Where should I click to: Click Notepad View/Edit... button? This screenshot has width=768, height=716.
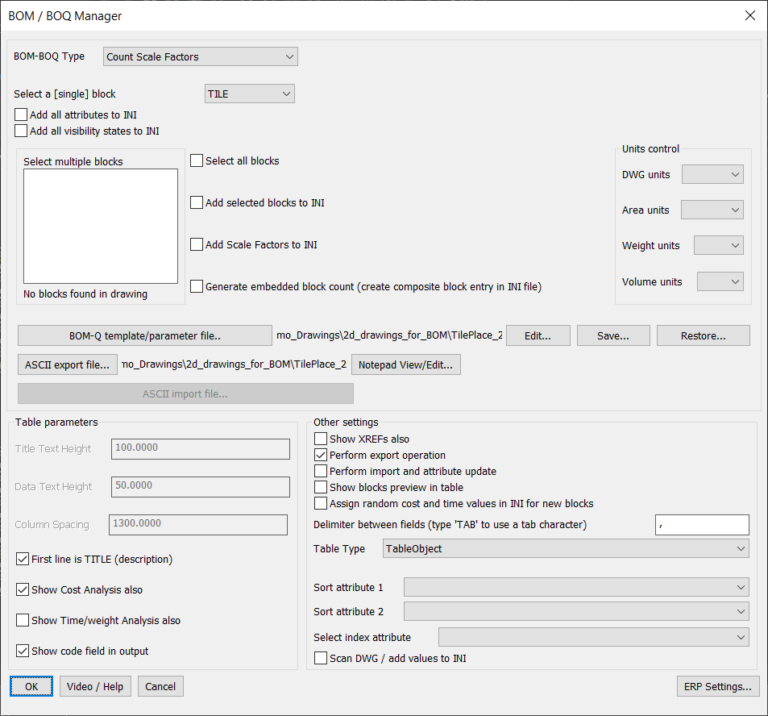[406, 365]
